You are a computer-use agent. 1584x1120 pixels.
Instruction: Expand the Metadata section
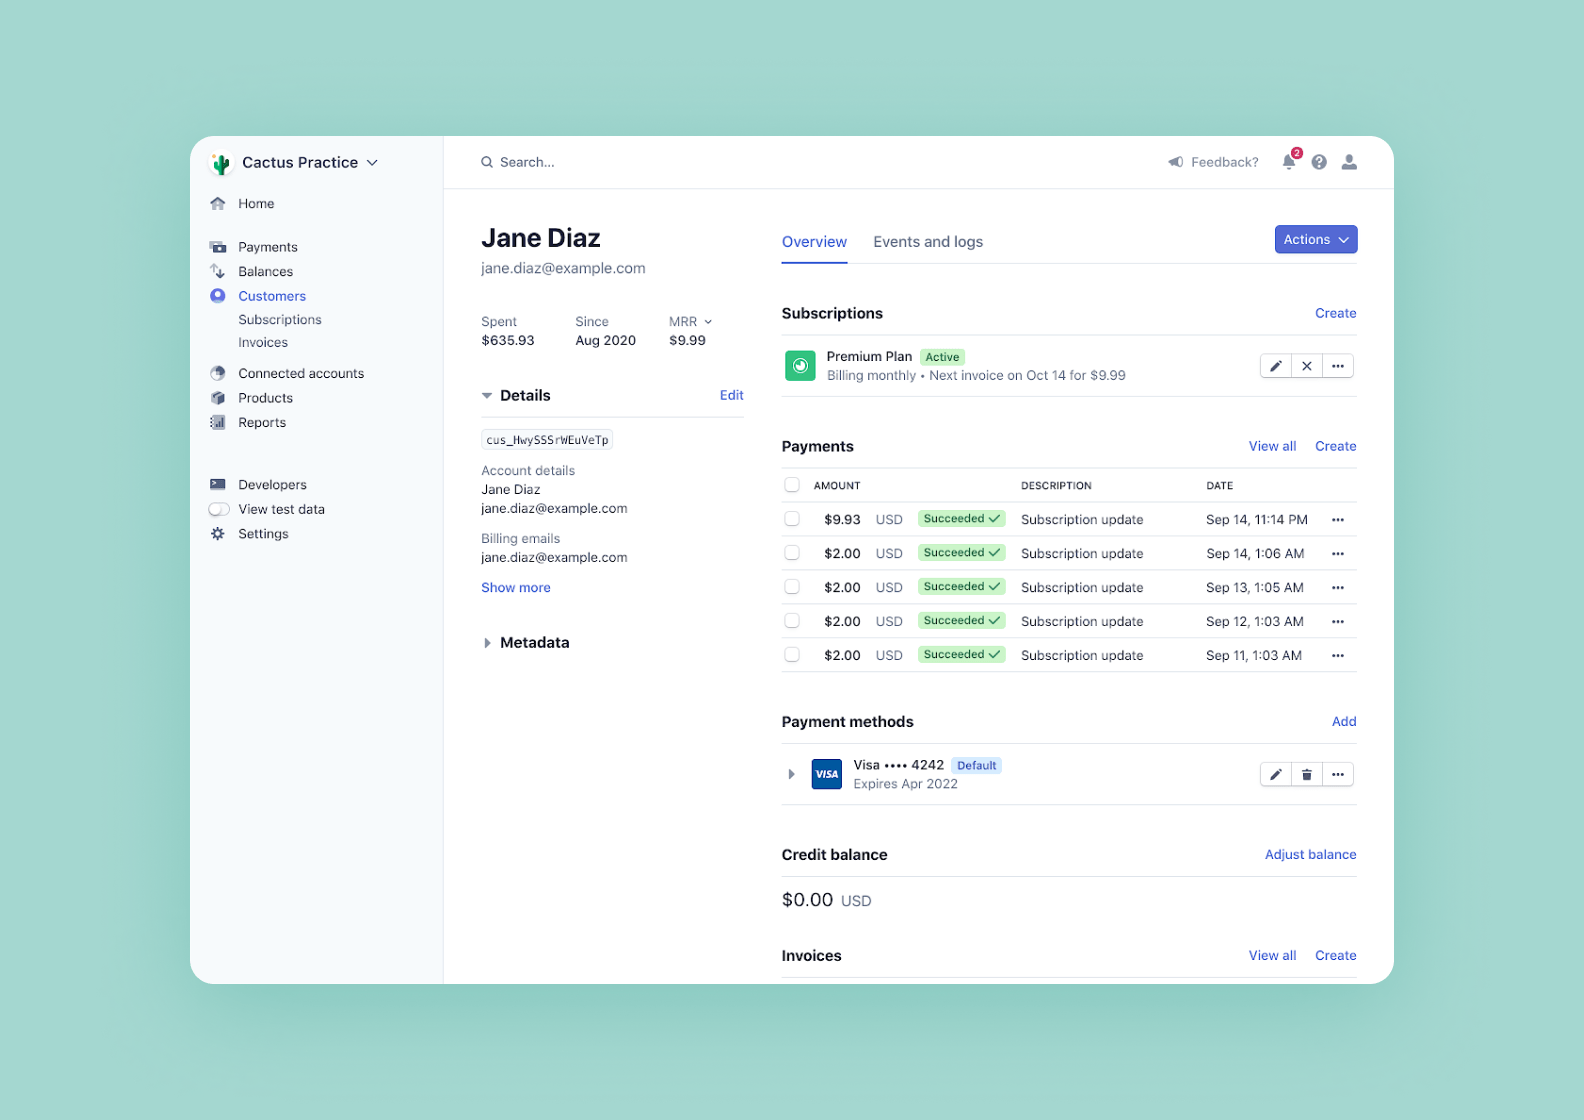pos(487,643)
